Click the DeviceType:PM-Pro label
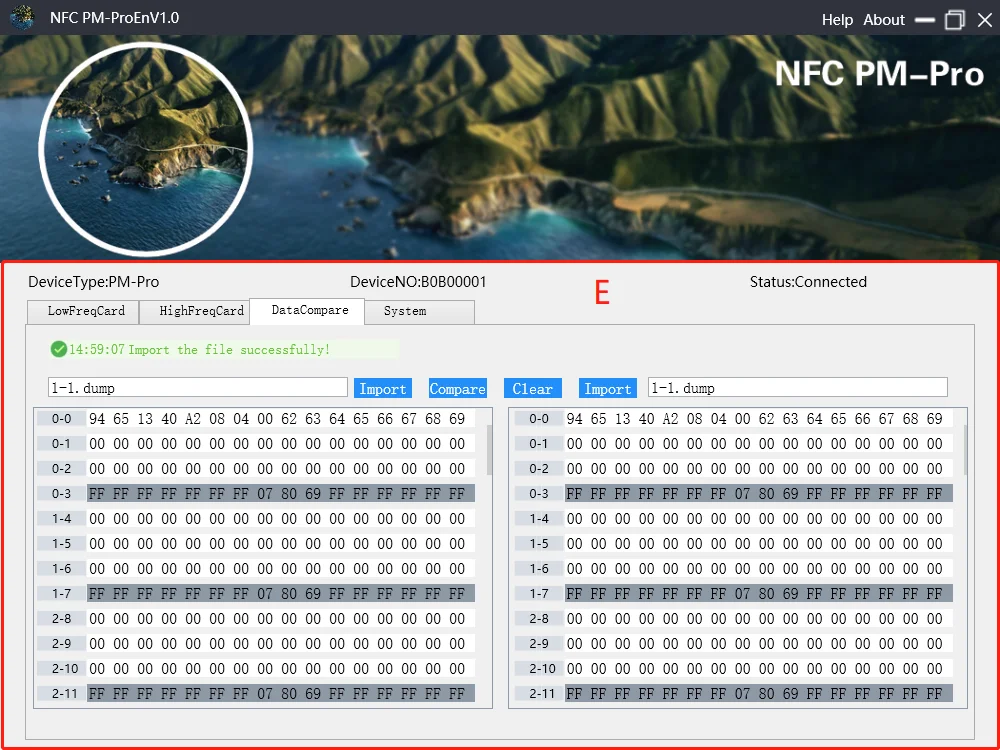 (x=94, y=282)
